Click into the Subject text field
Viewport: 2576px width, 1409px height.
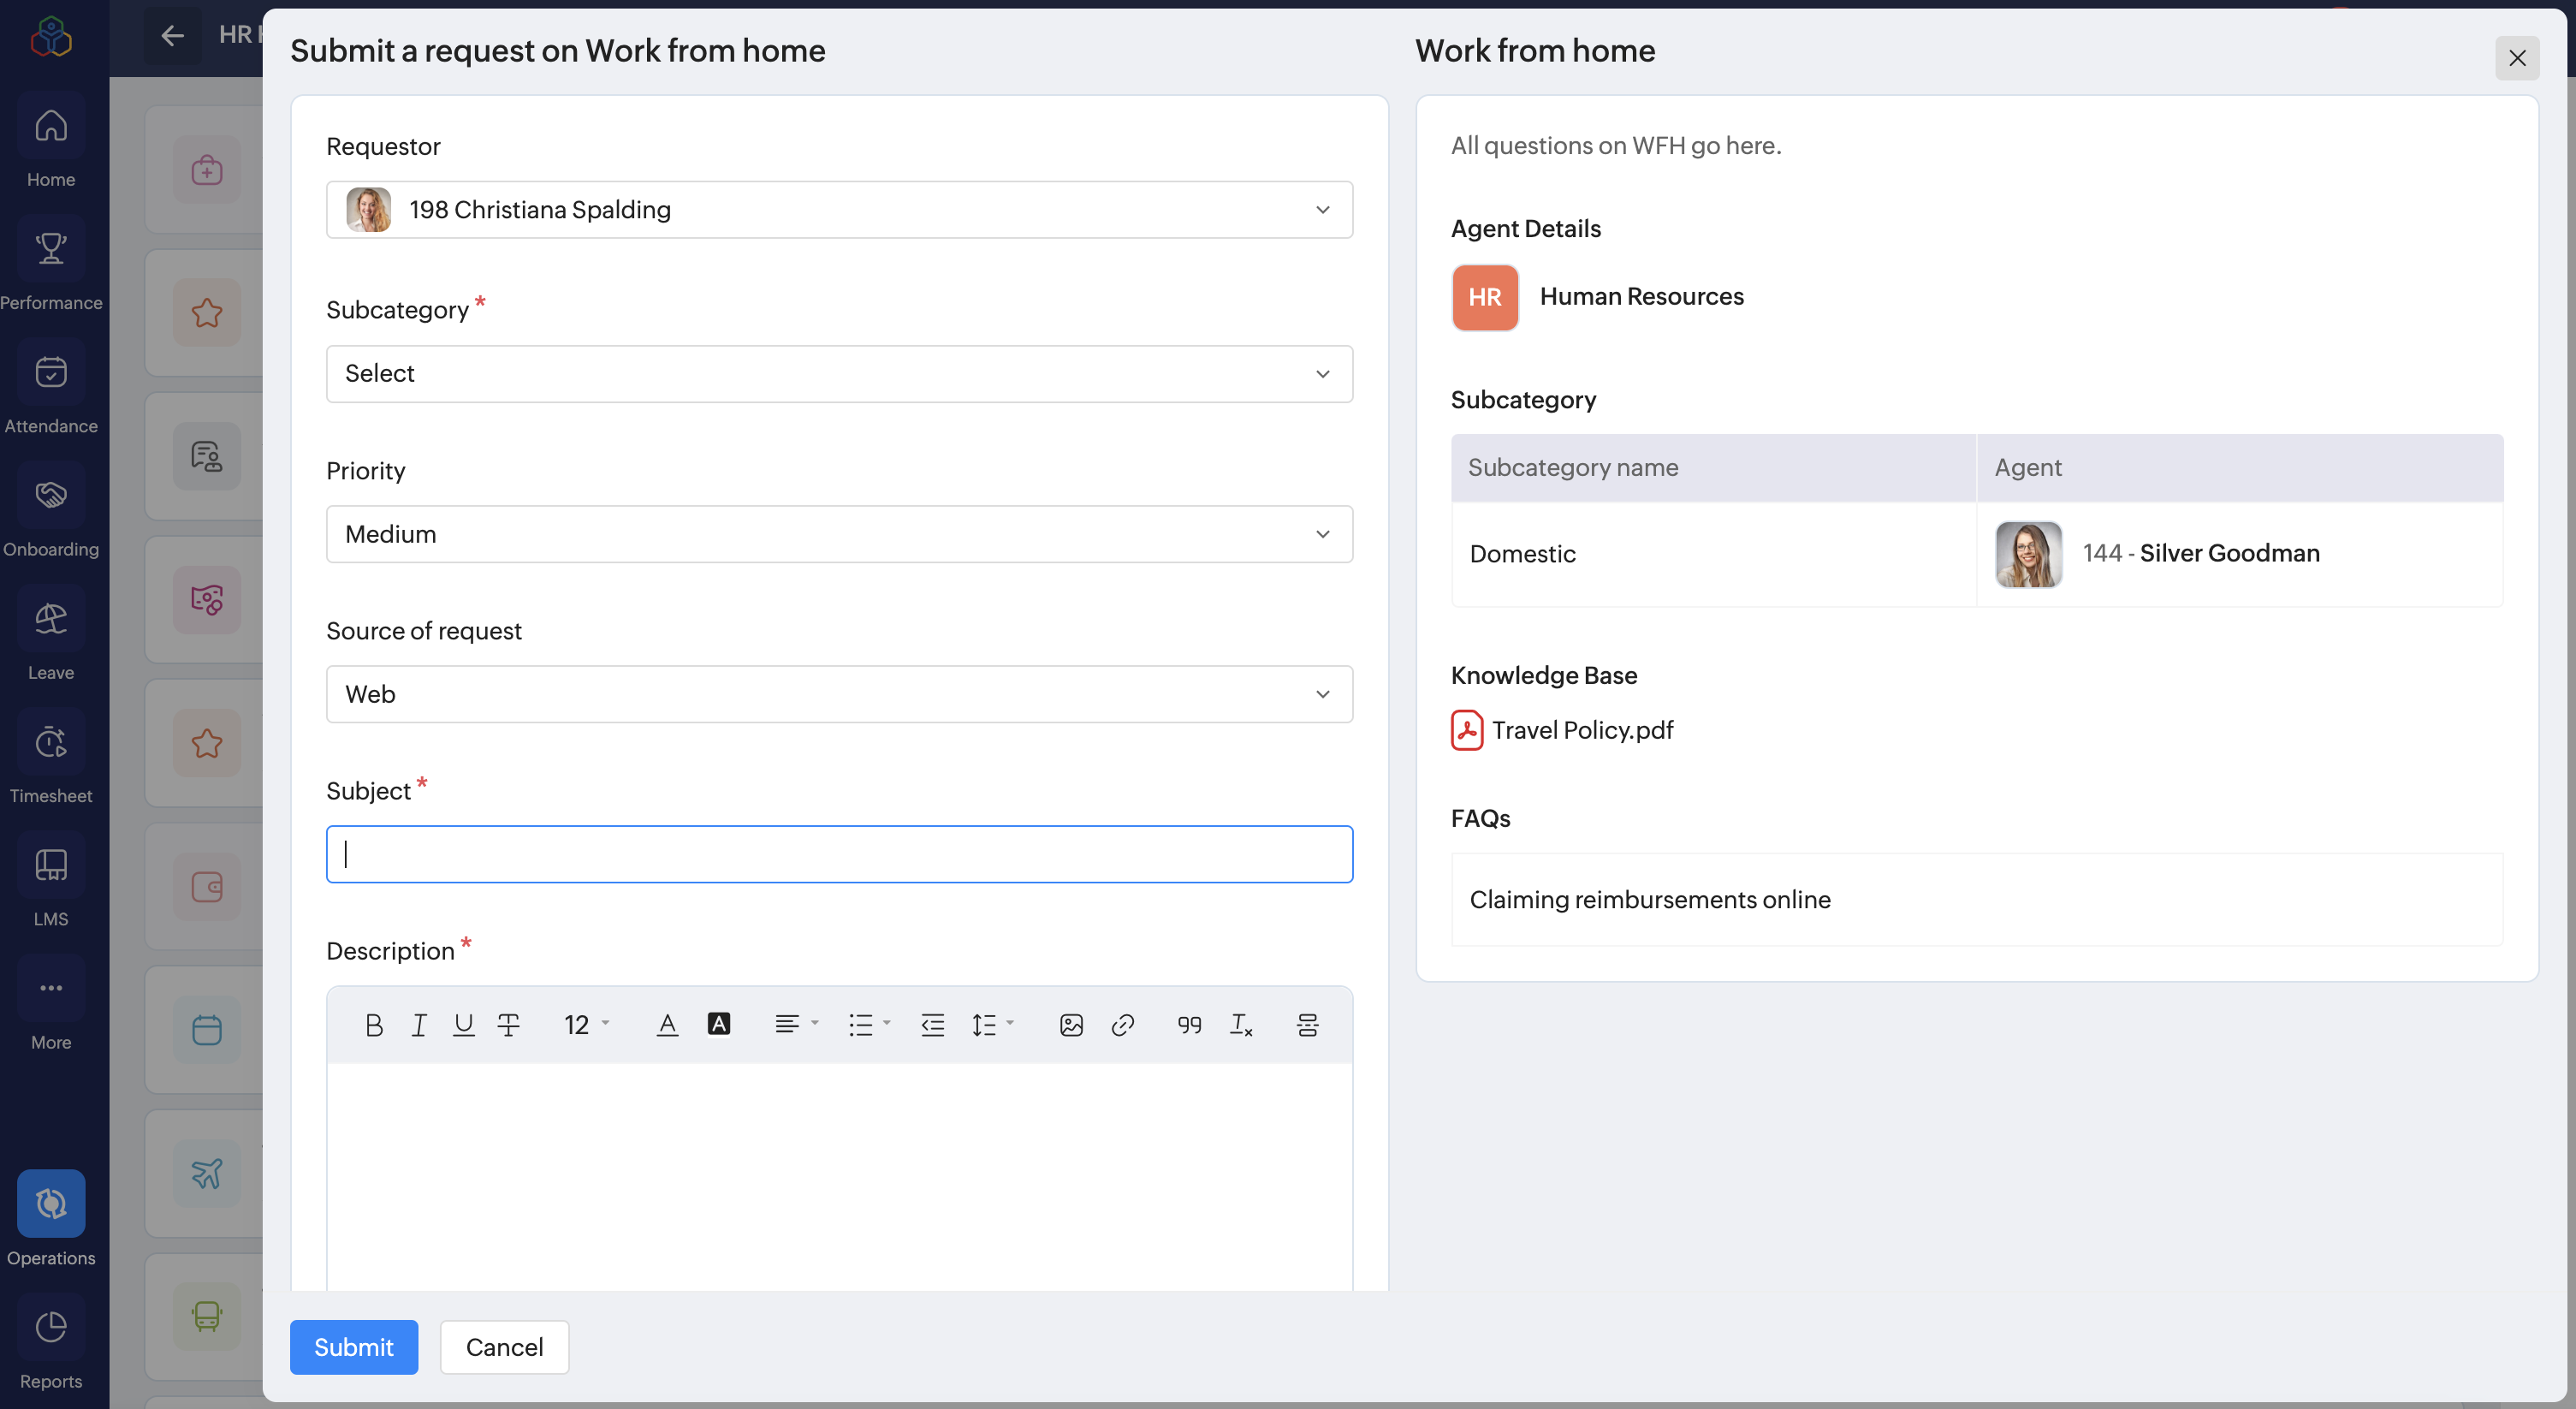[x=838, y=854]
